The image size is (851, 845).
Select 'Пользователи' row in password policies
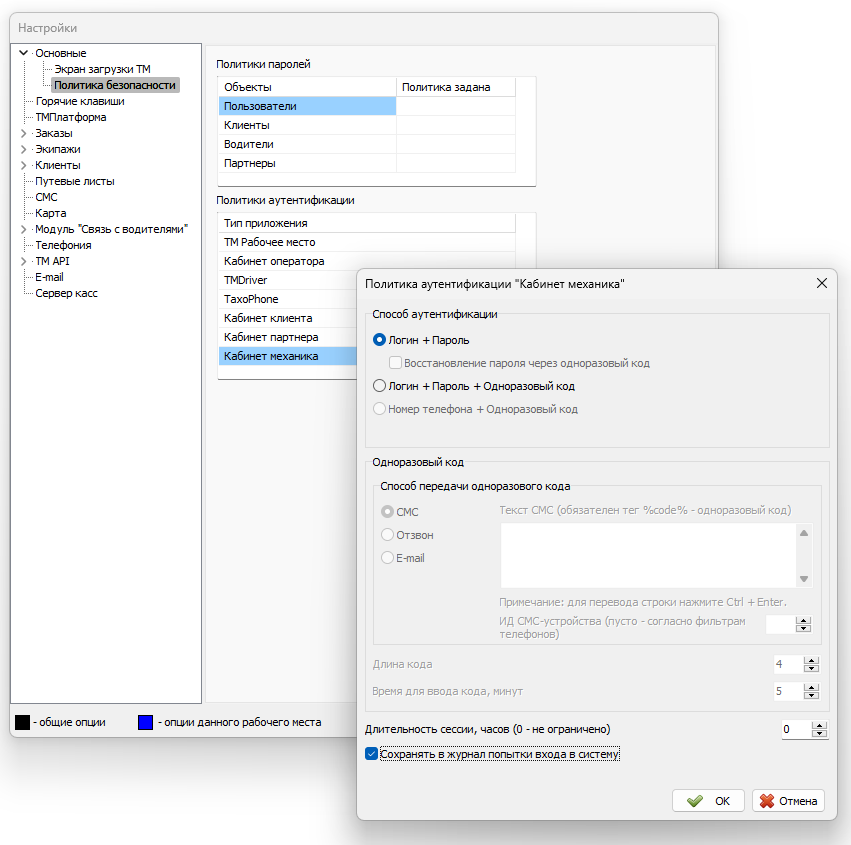pos(307,106)
